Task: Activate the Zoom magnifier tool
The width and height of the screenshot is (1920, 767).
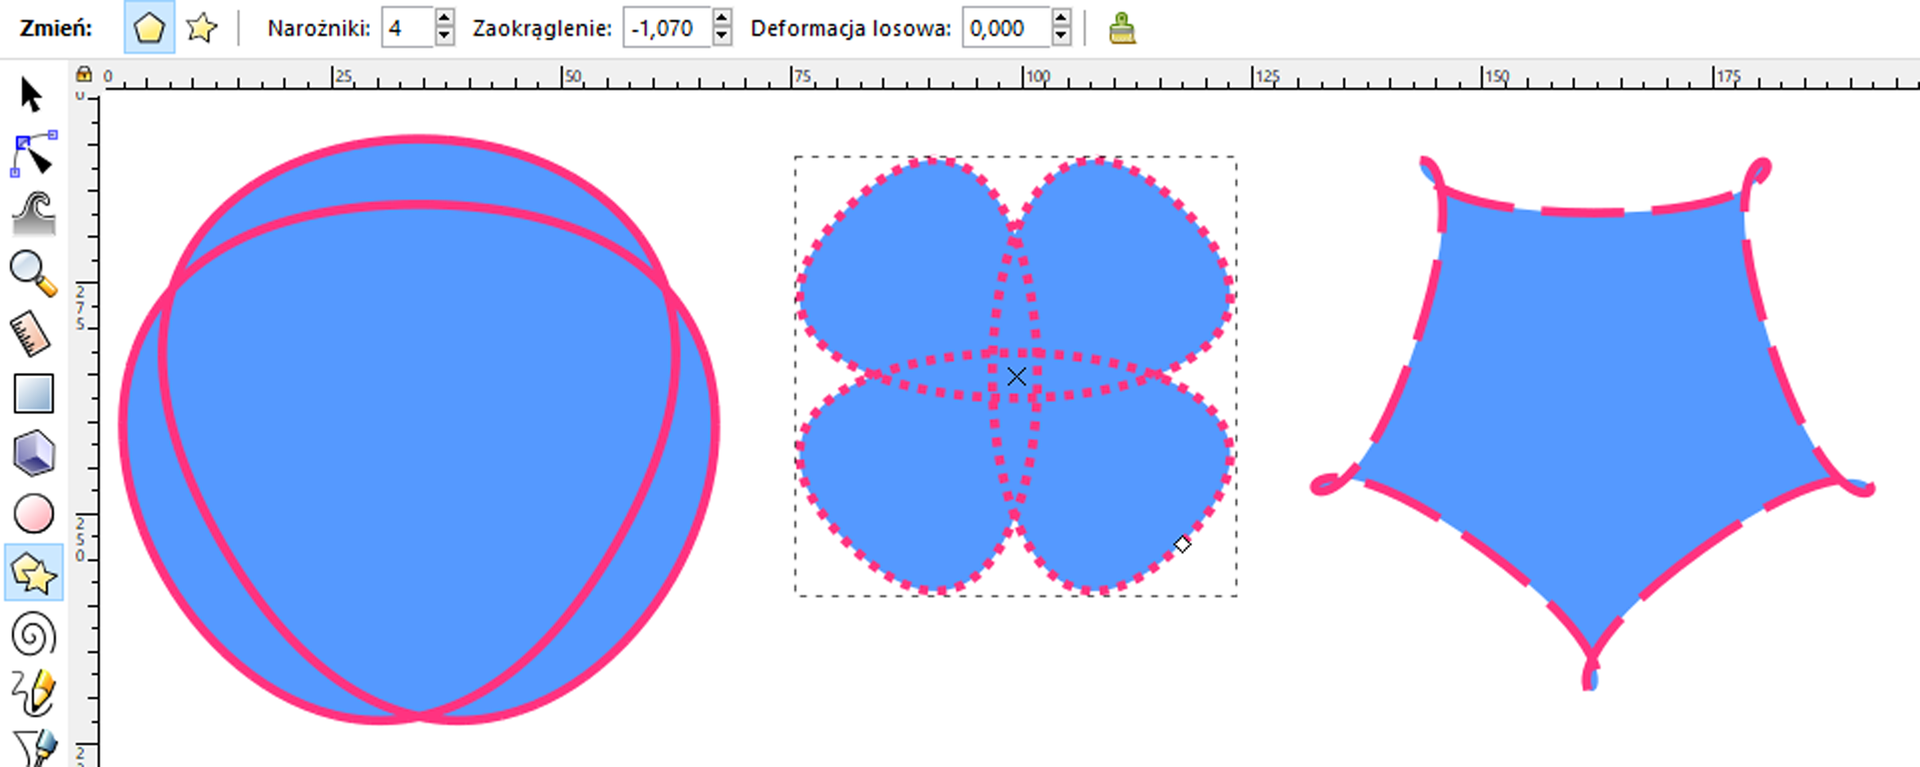Action: pos(33,273)
